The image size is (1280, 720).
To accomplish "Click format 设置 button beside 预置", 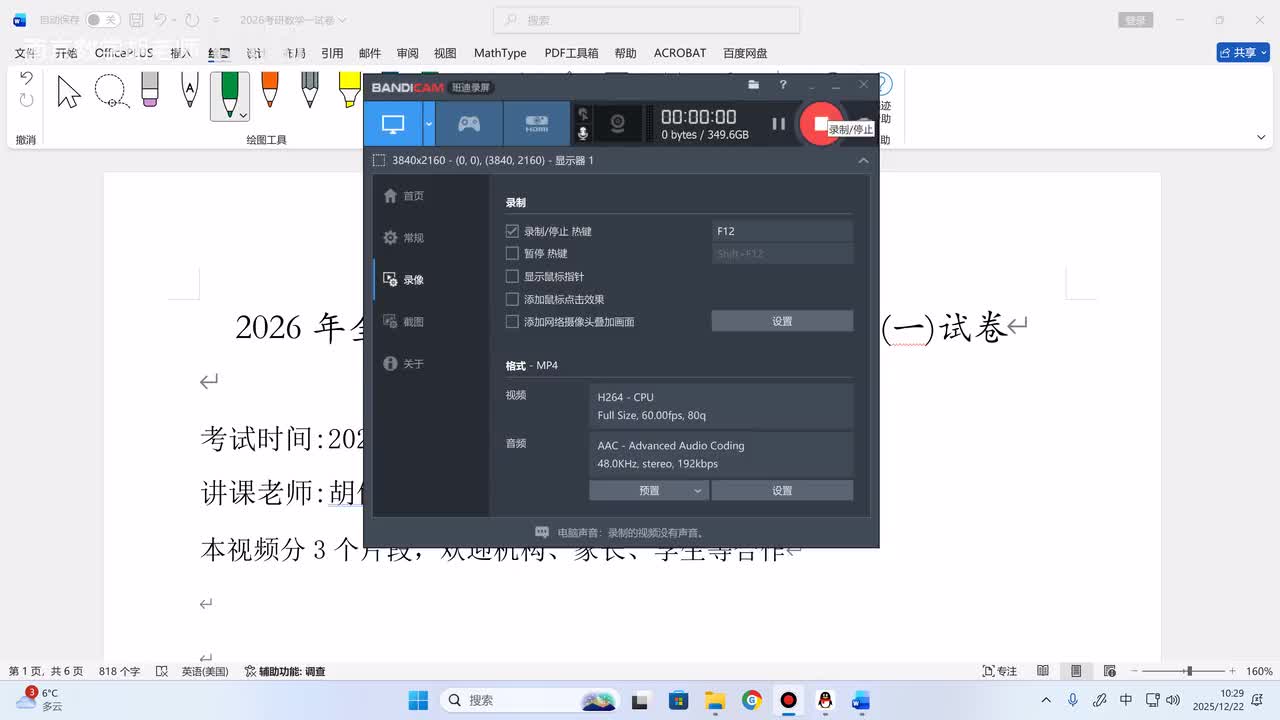I will point(782,490).
